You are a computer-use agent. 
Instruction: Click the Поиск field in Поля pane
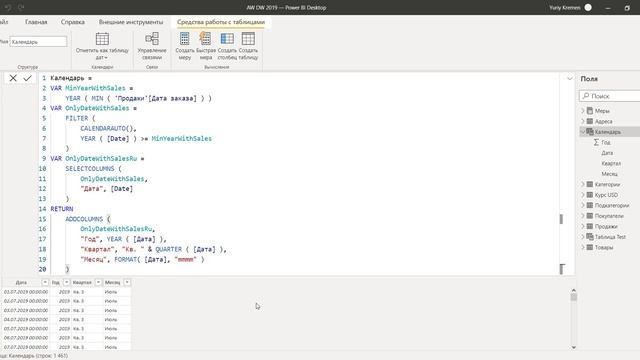[610, 96]
